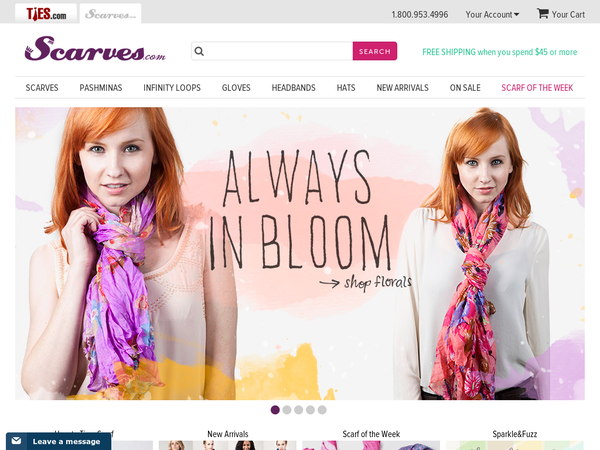The image size is (600, 450).
Task: Click the envelope icon in chat widget
Action: (16, 441)
